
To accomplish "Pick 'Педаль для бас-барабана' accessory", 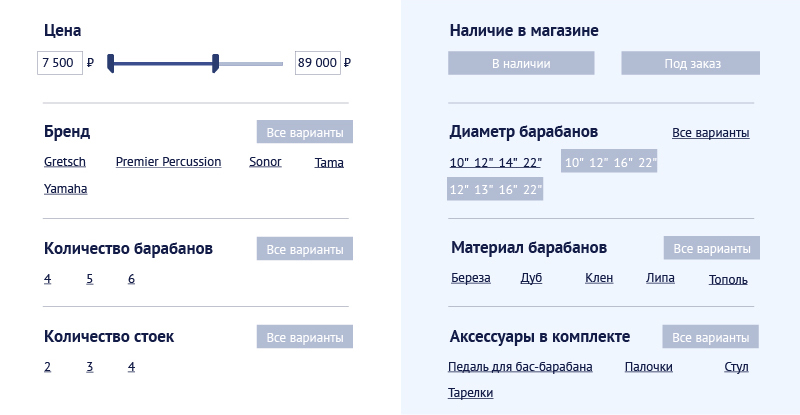I will click(x=520, y=367).
